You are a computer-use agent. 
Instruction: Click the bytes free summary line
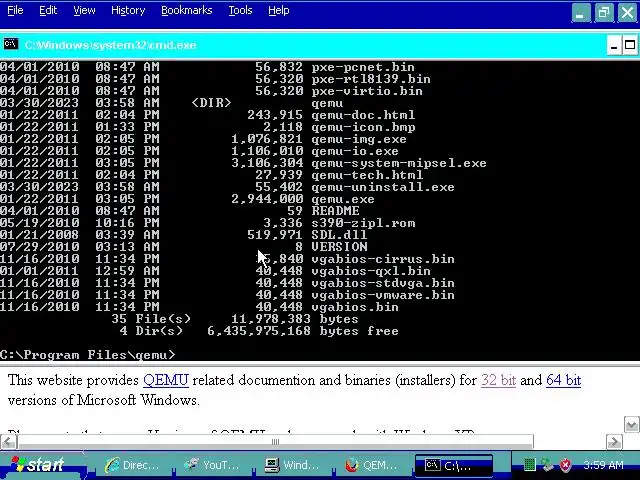pos(259,331)
